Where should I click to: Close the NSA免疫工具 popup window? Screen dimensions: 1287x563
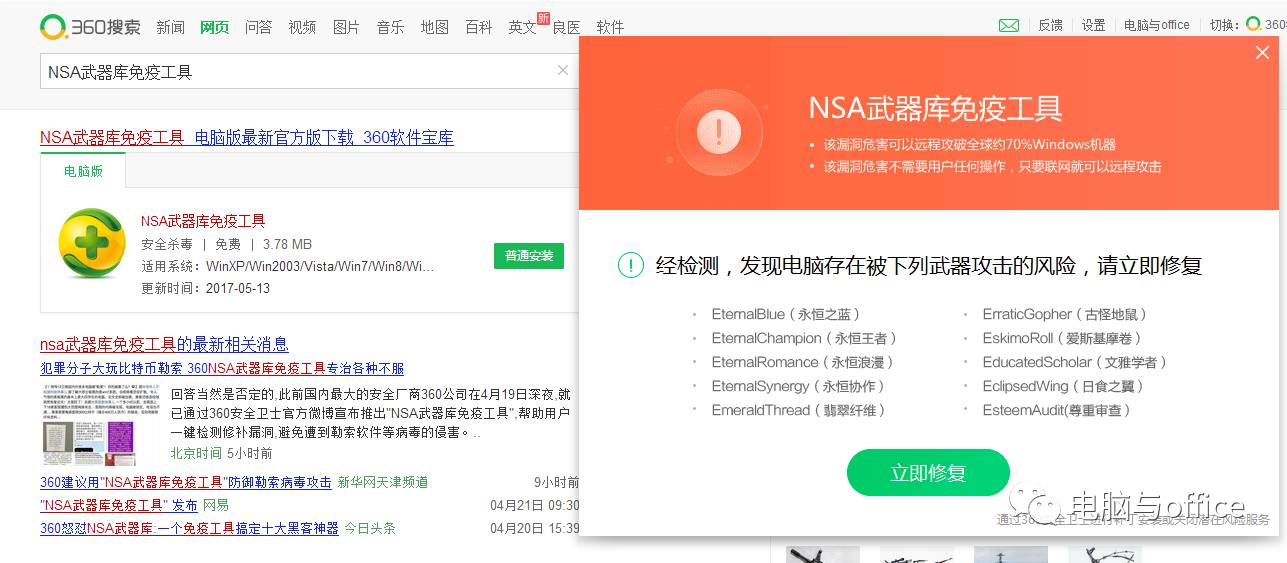point(1262,53)
